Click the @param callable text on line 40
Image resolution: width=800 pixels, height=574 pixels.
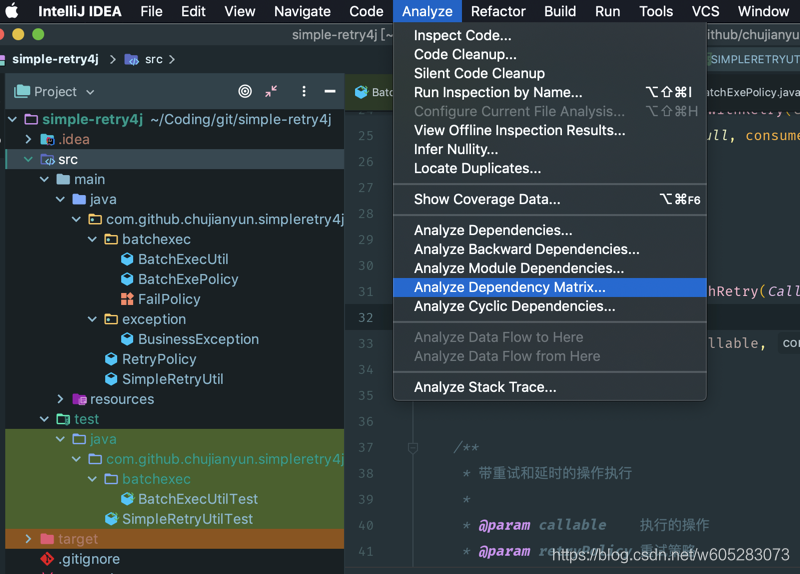(542, 525)
